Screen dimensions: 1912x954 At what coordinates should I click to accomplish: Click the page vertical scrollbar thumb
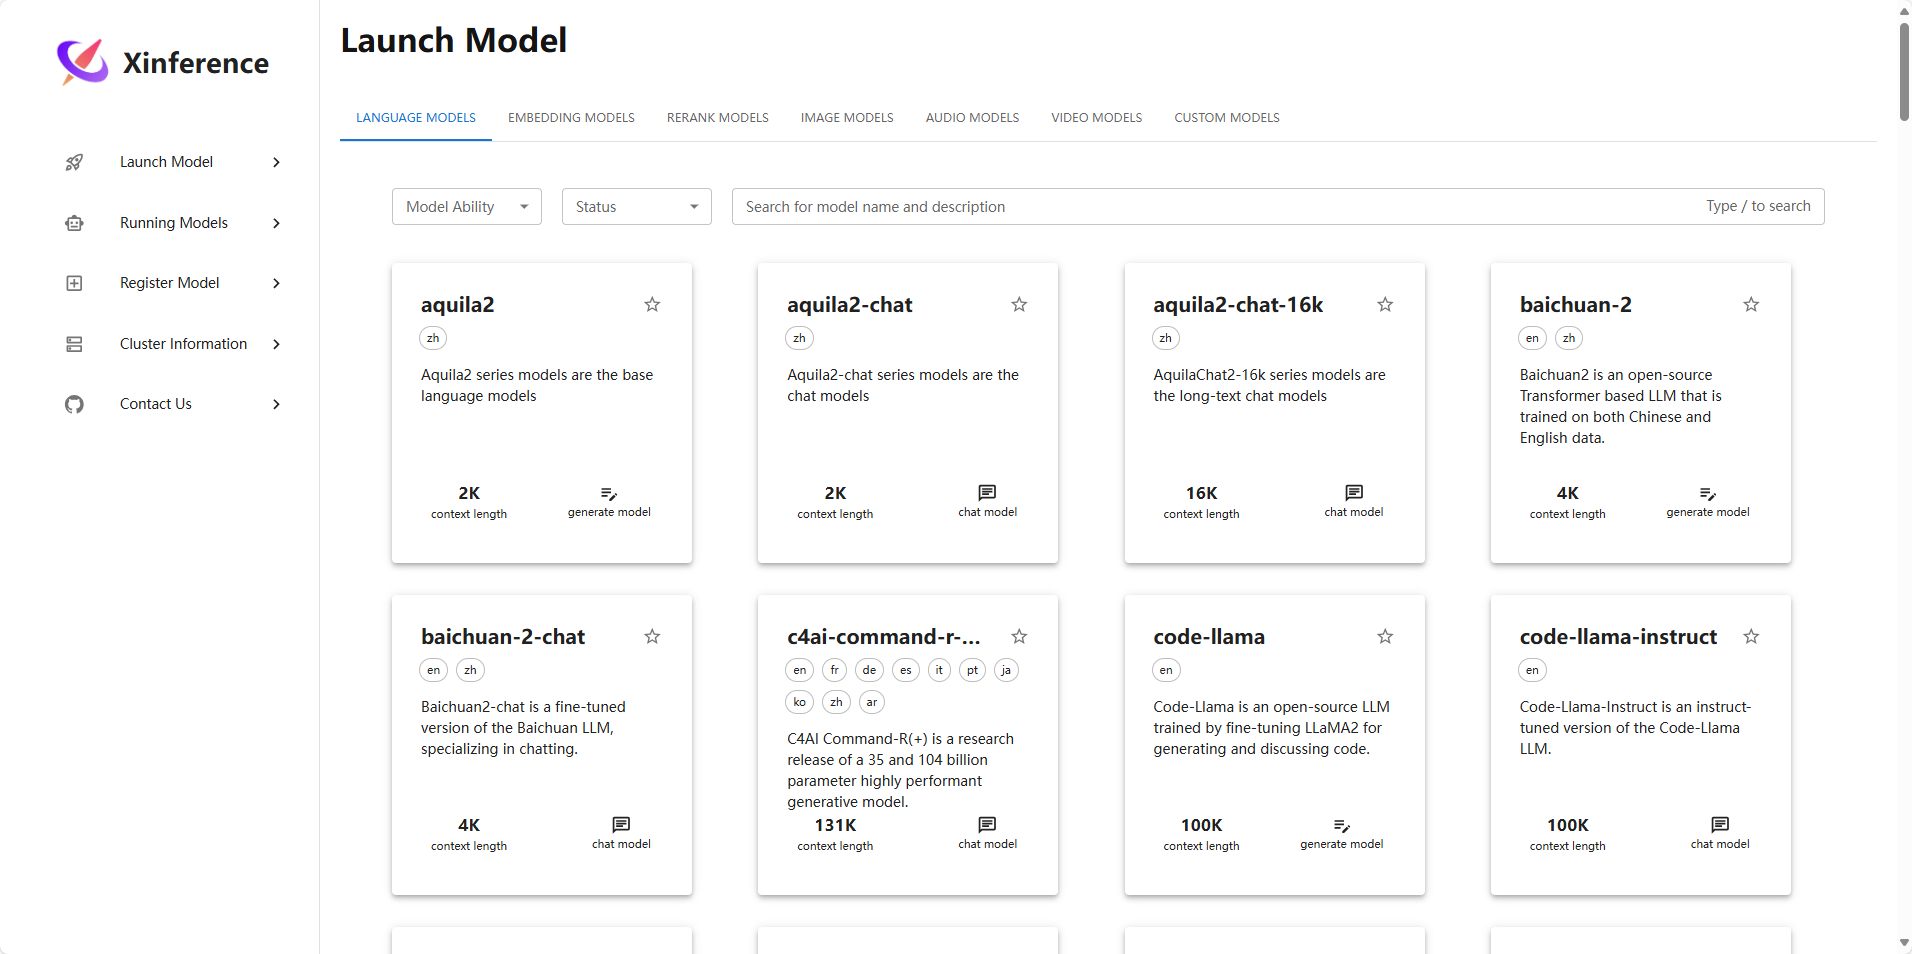point(1904,72)
